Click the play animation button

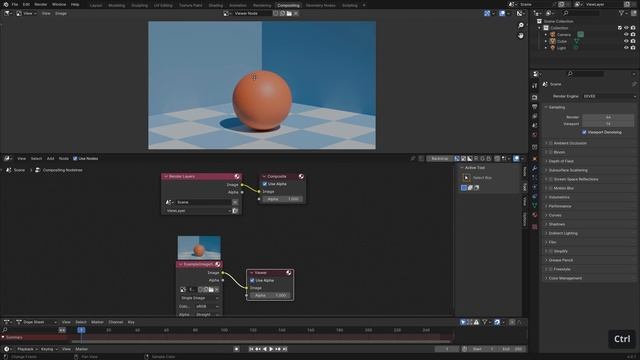[271, 349]
